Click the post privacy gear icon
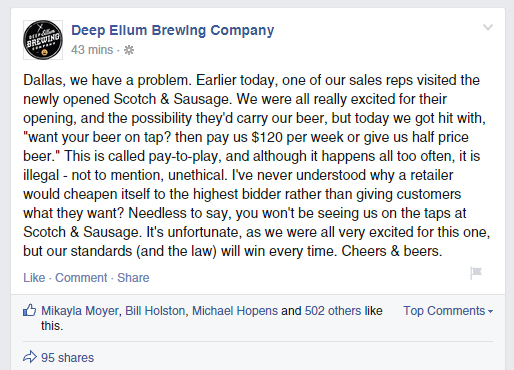 coord(129,50)
